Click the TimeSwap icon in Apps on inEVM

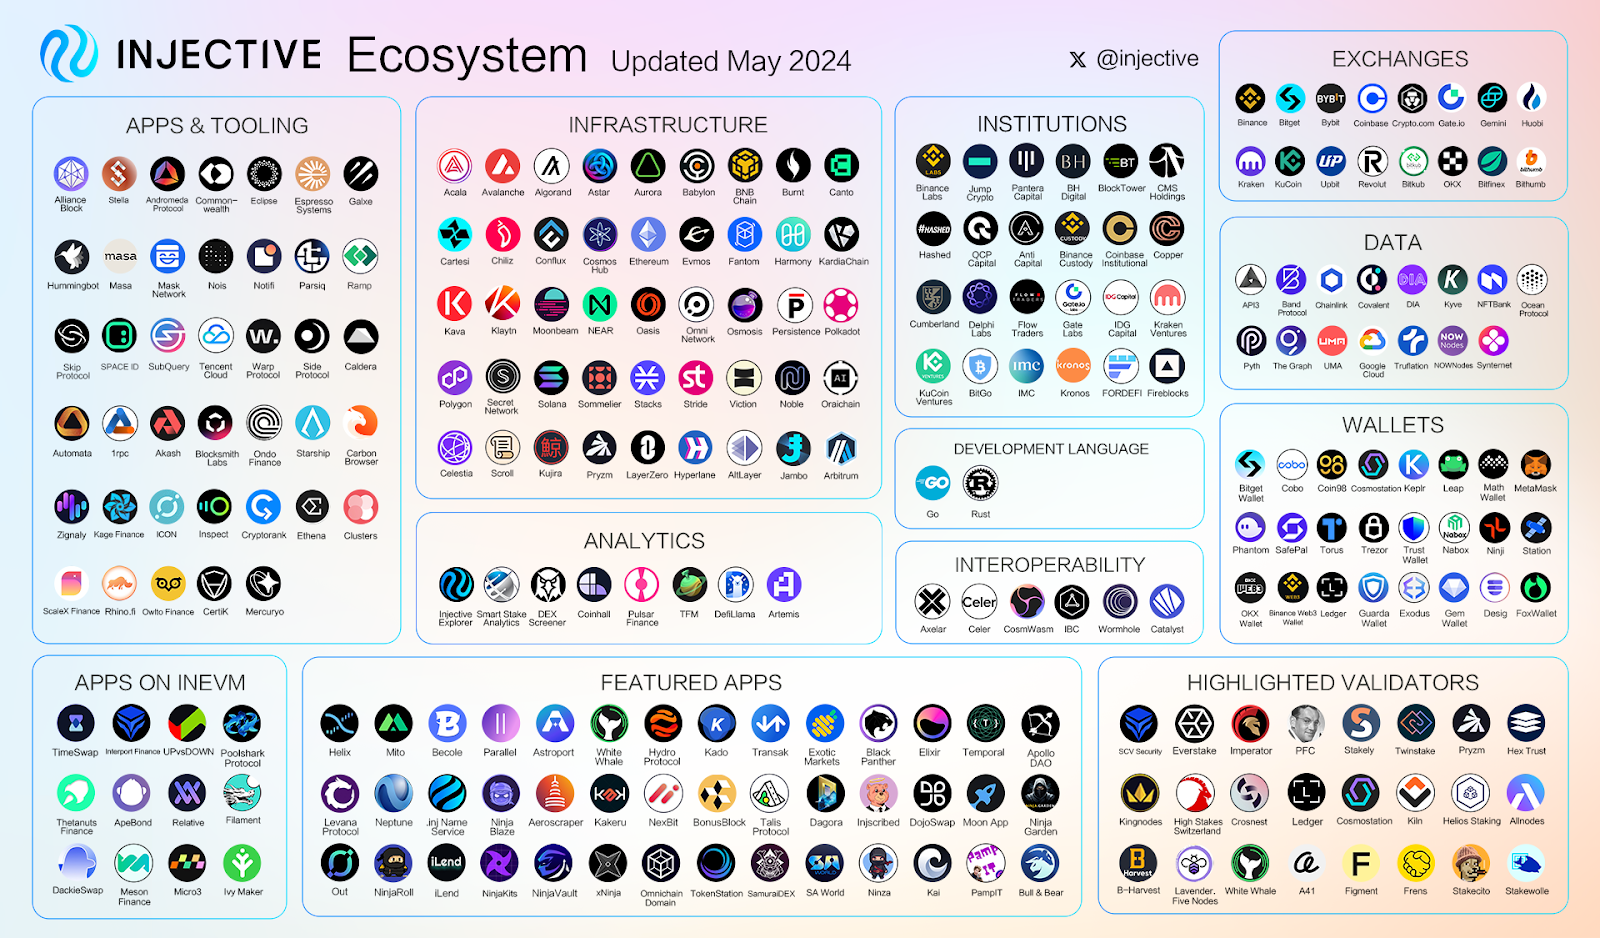tap(76, 723)
